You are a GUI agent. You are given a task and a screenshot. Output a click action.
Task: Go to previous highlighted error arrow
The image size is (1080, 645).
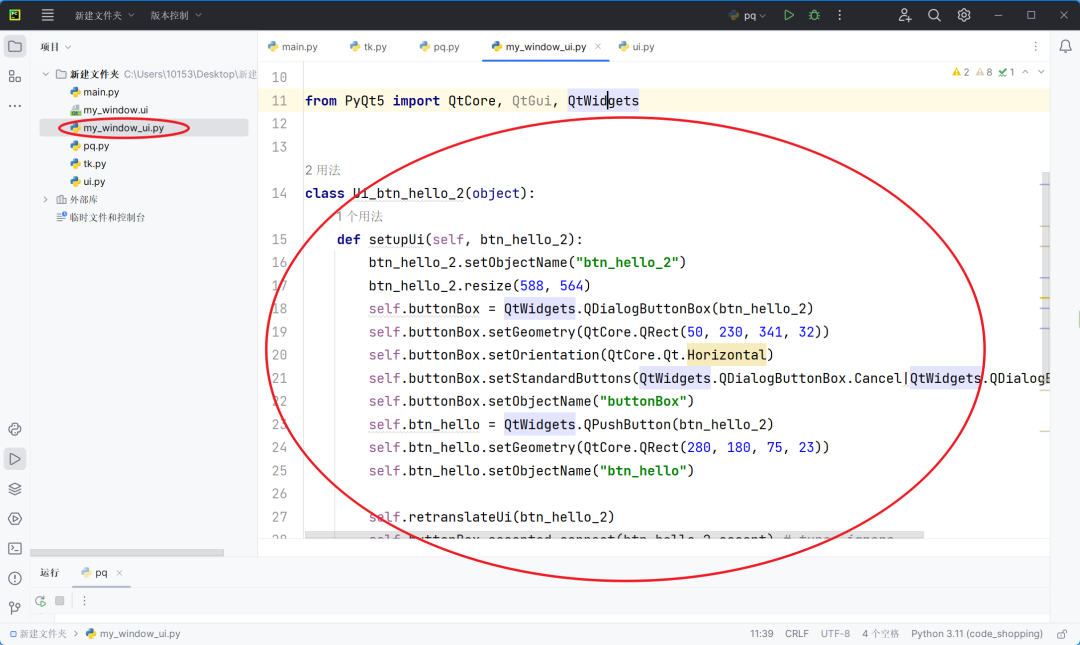pos(1025,72)
